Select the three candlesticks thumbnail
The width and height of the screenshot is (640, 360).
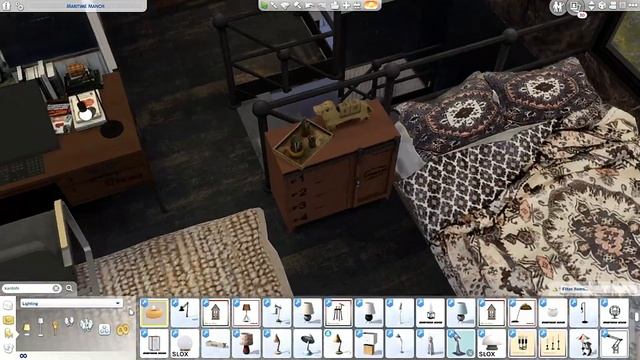tap(553, 344)
